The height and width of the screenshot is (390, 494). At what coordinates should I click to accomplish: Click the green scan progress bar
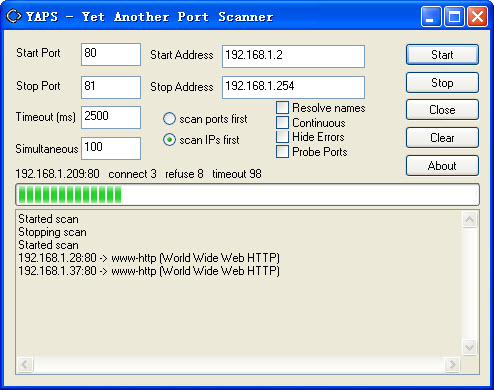point(247,195)
